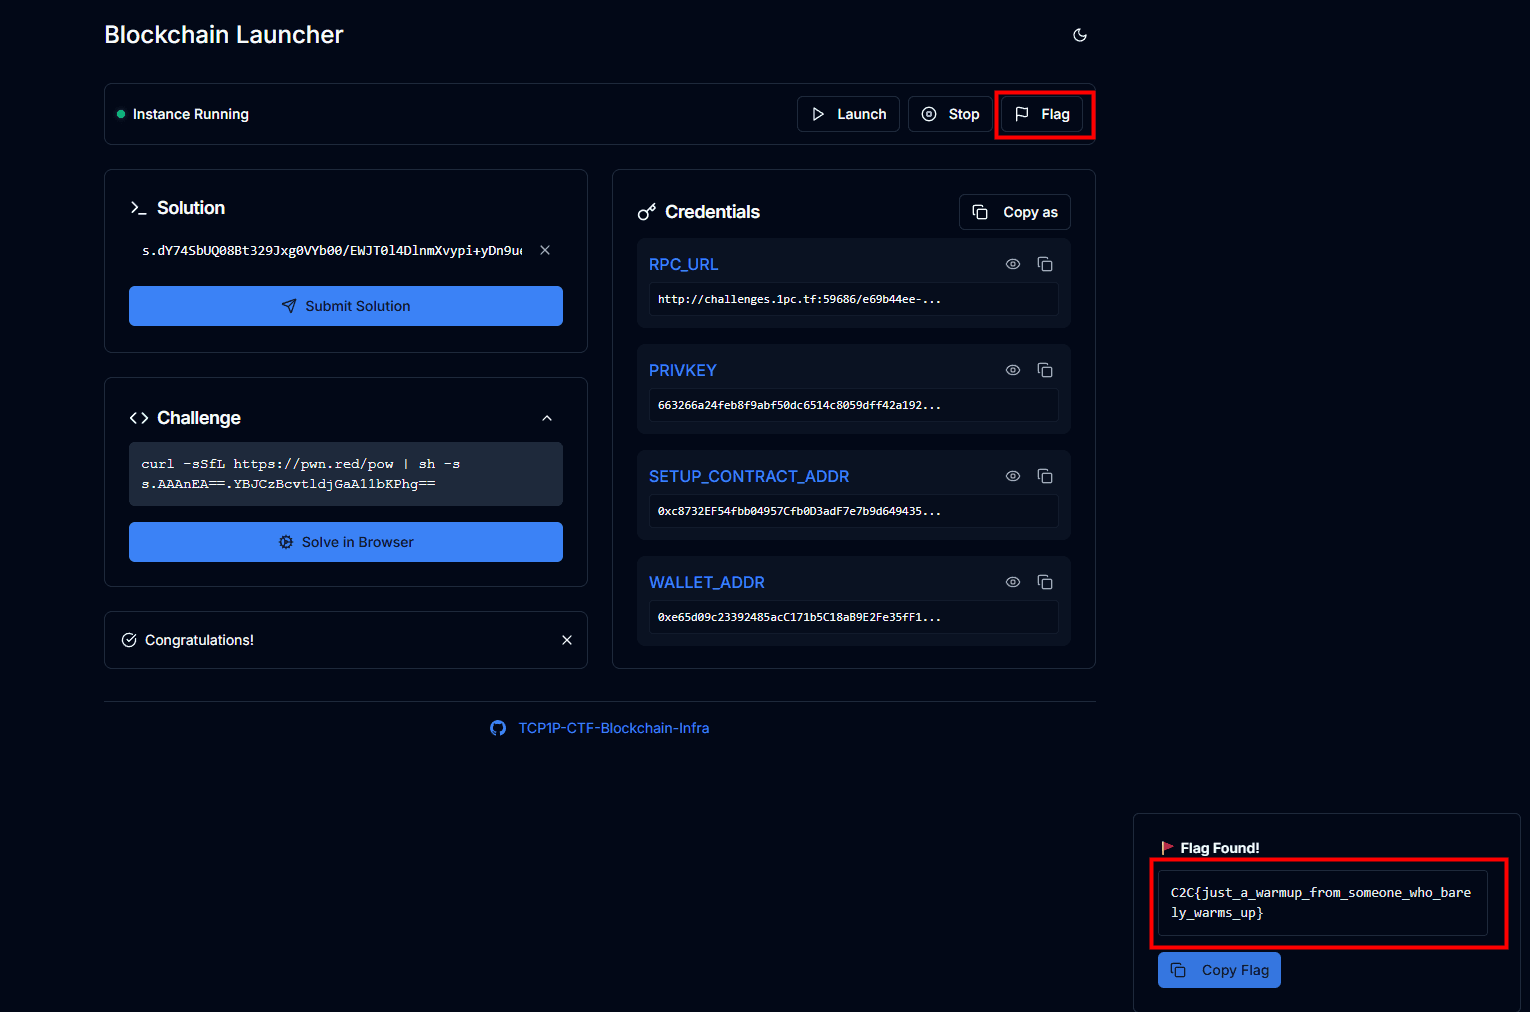Click Solve in Browser
This screenshot has width=1530, height=1012.
(346, 542)
